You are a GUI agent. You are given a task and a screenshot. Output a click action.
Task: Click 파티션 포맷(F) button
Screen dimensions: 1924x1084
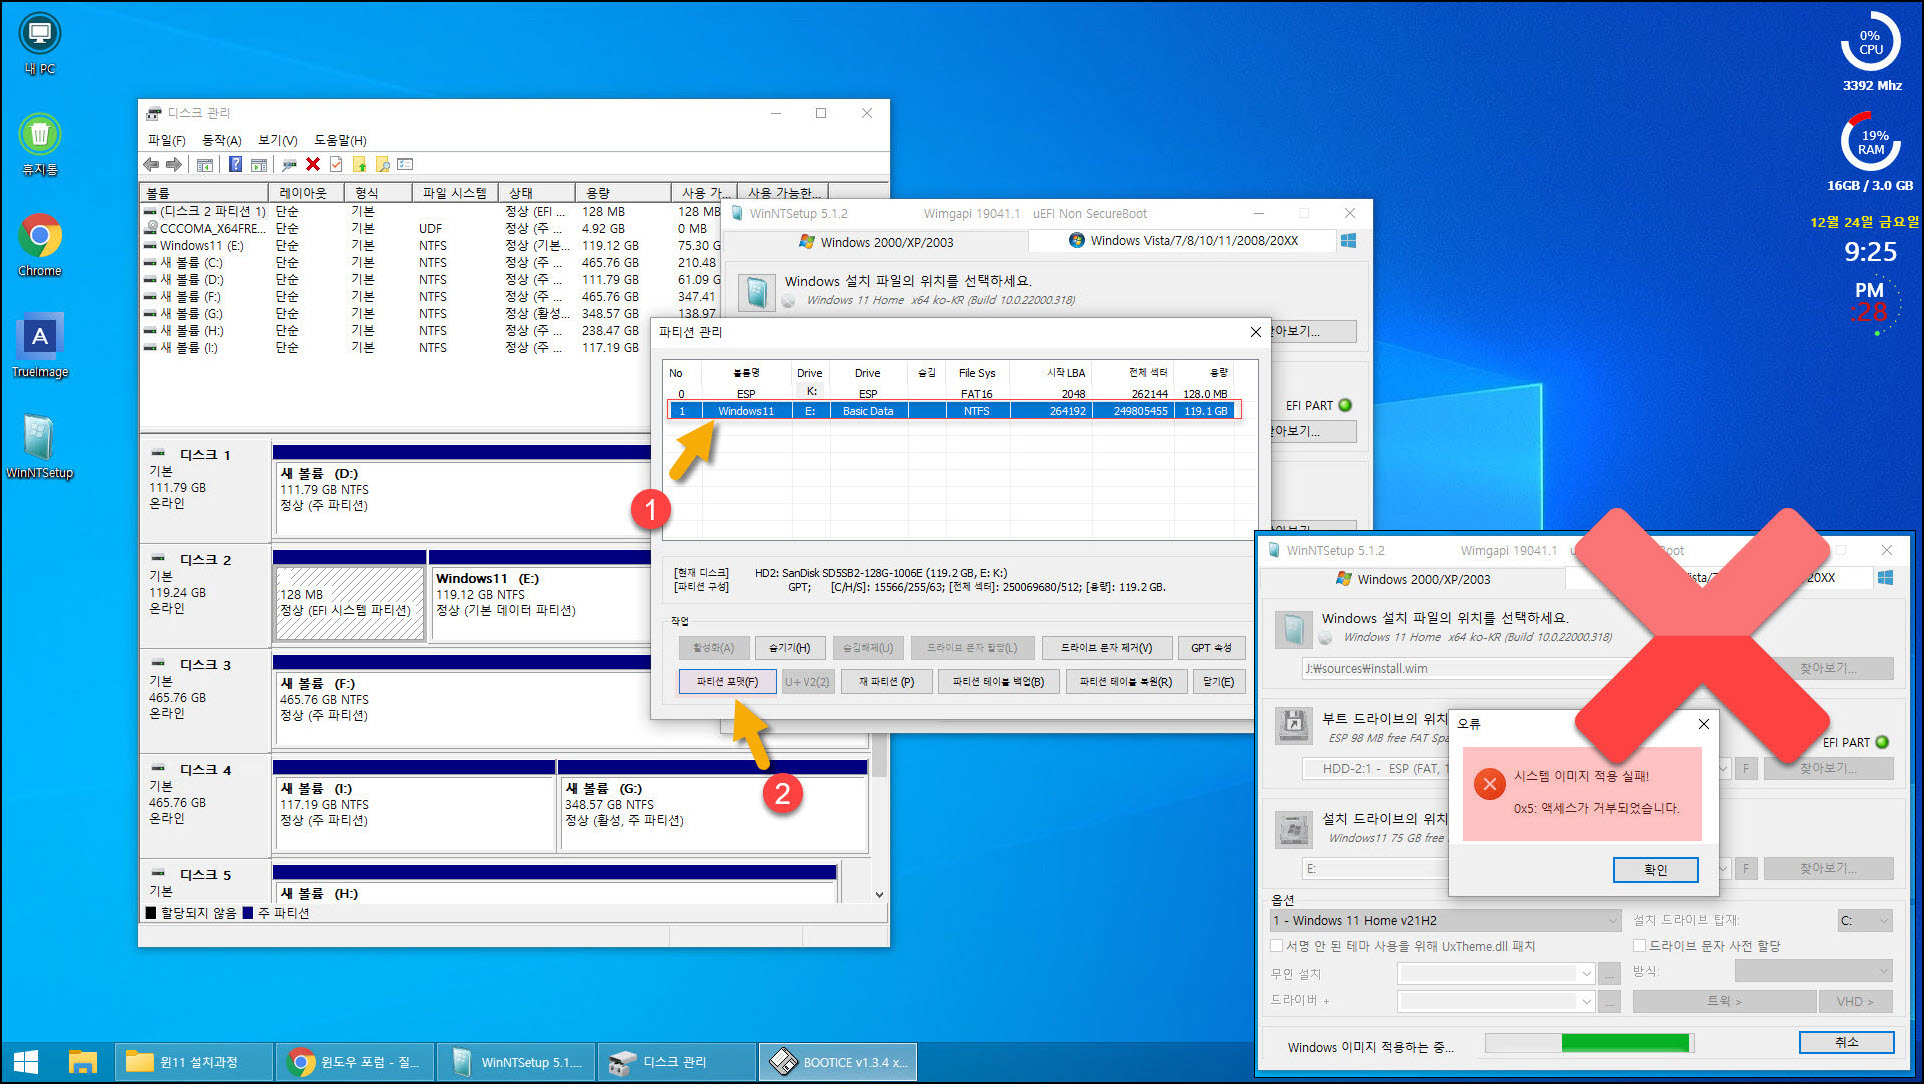727,682
